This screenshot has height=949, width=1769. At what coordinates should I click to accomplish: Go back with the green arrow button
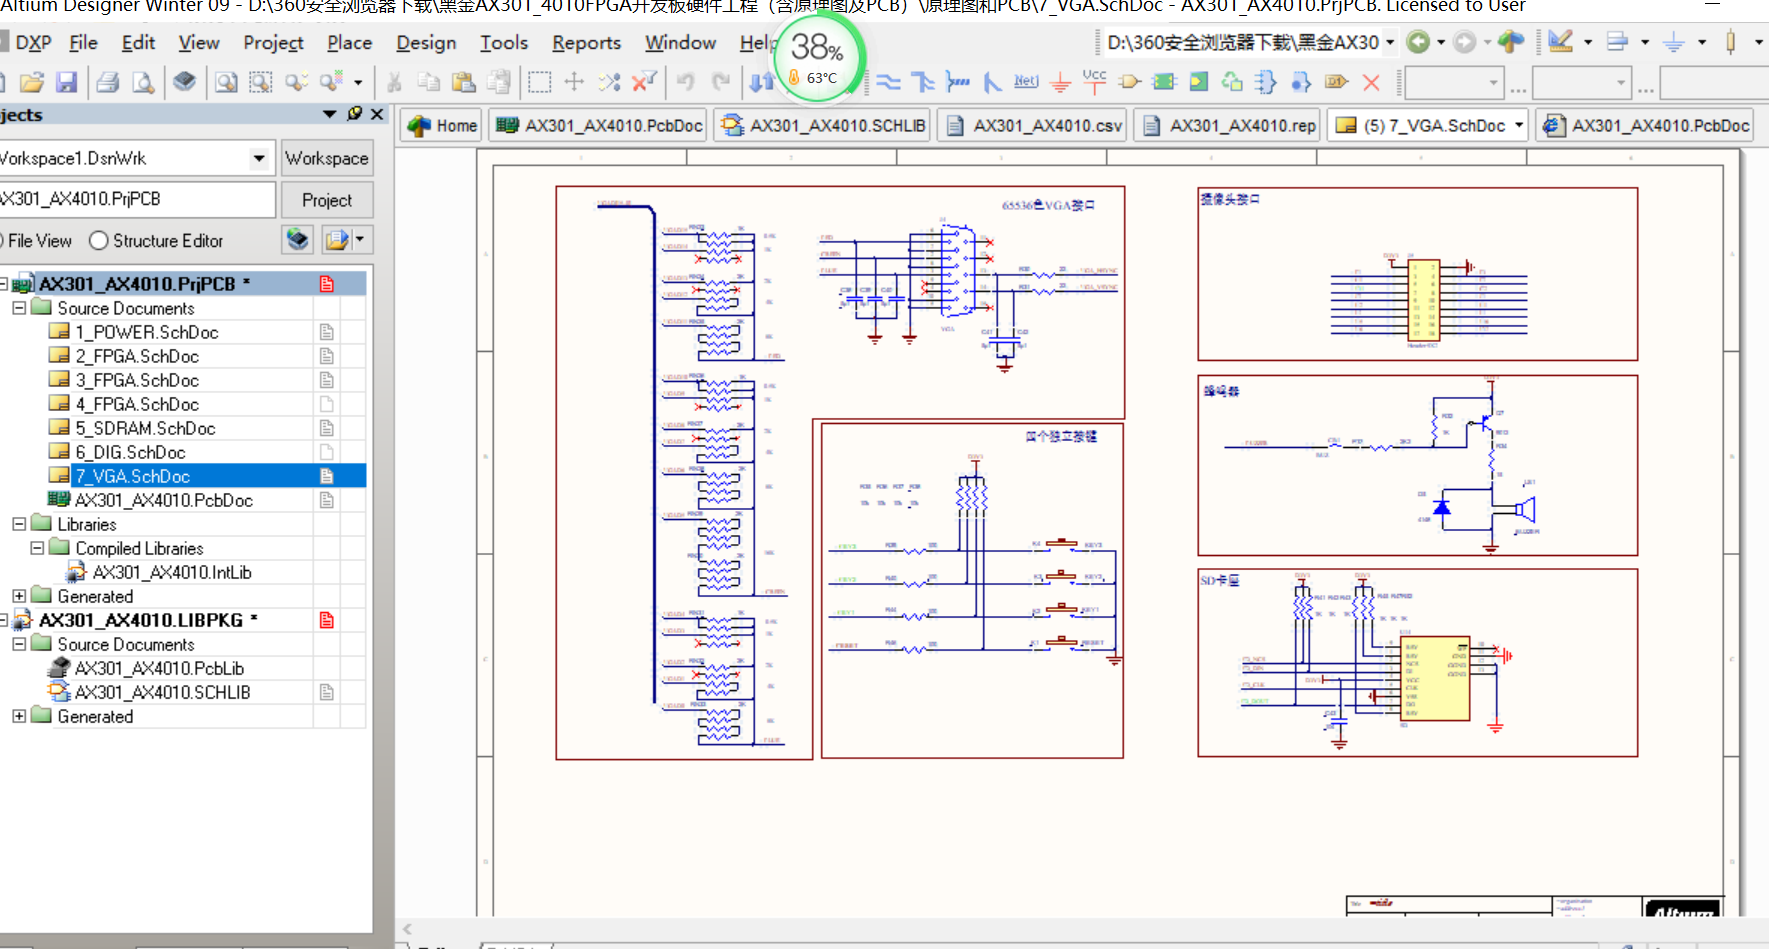coord(1418,42)
